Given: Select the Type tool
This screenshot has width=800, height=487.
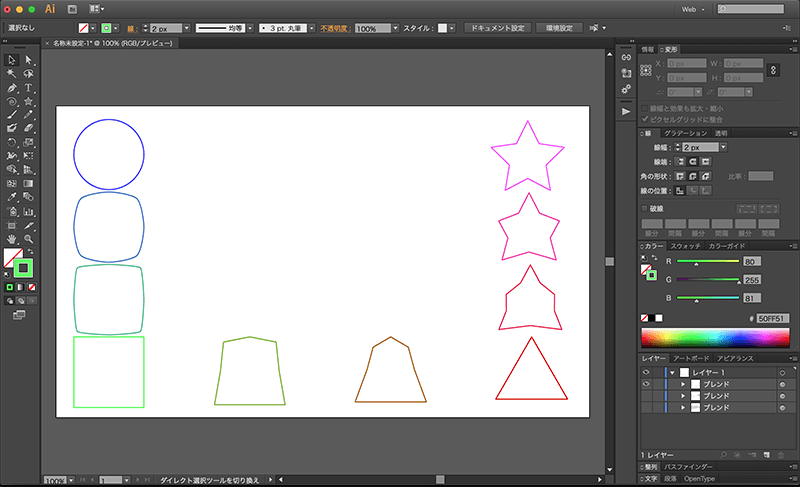Looking at the screenshot, I should pyautogui.click(x=29, y=88).
